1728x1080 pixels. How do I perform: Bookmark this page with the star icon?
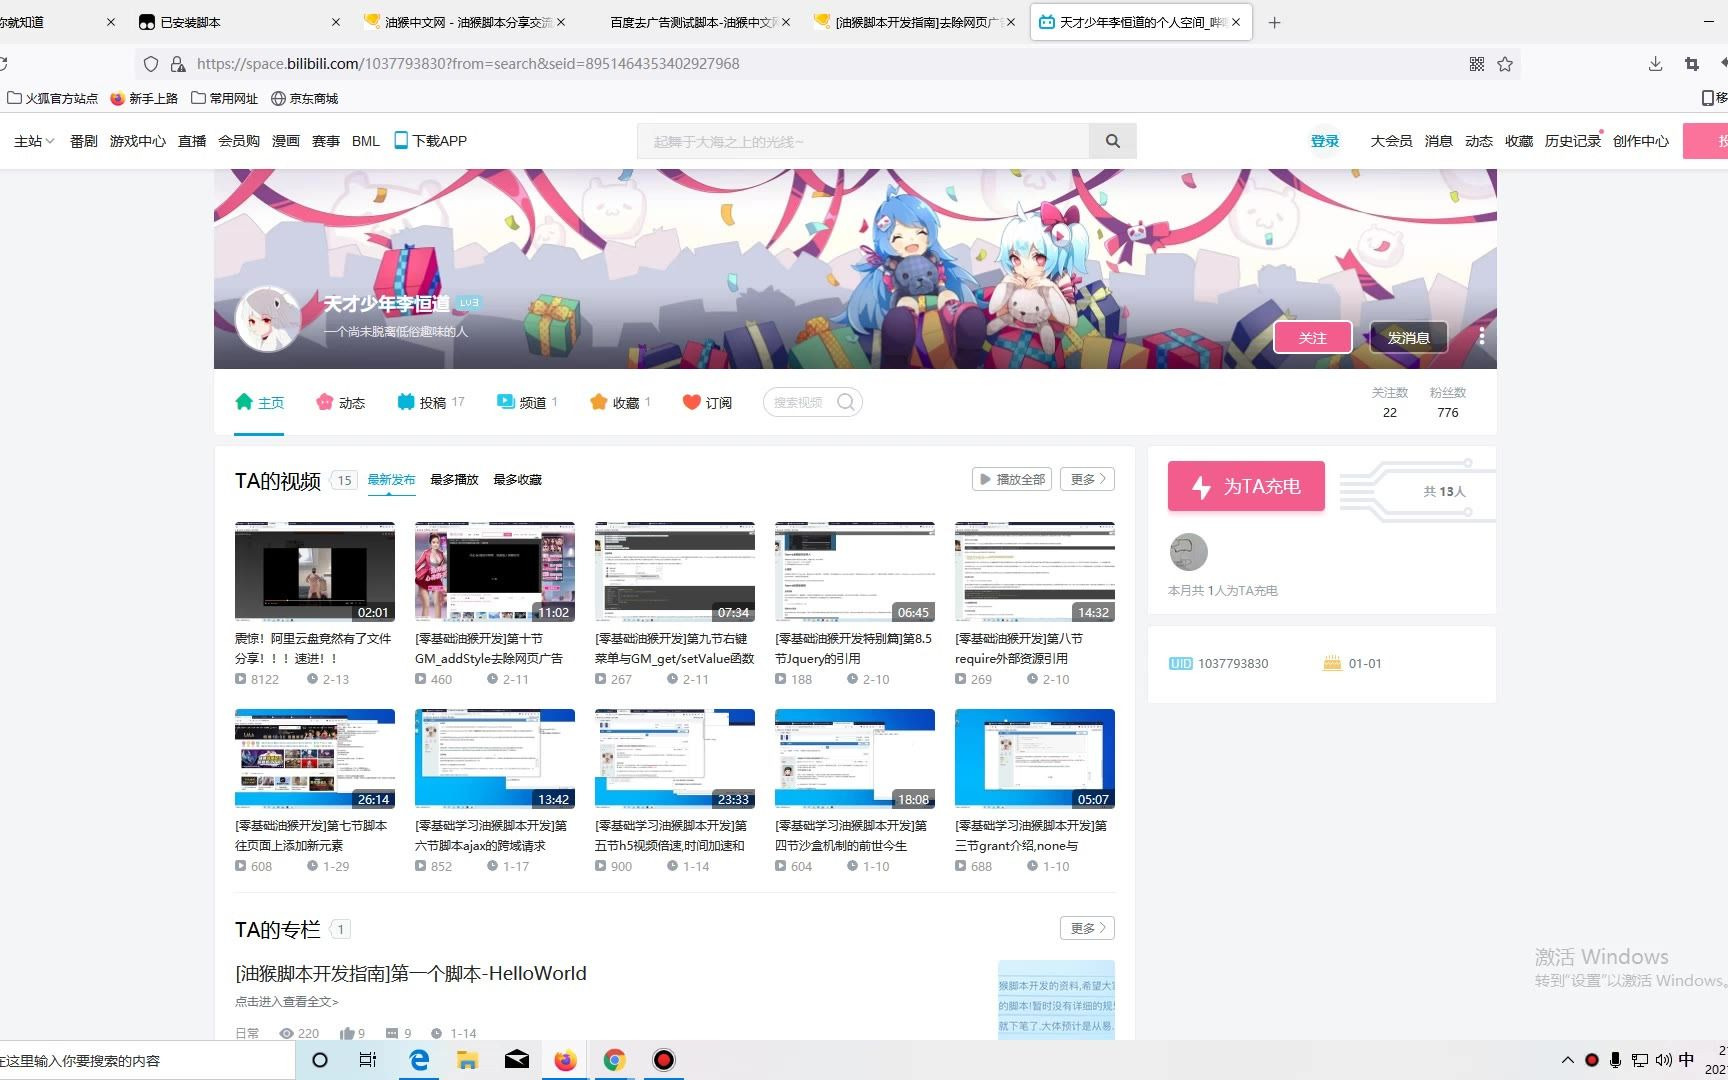1505,64
